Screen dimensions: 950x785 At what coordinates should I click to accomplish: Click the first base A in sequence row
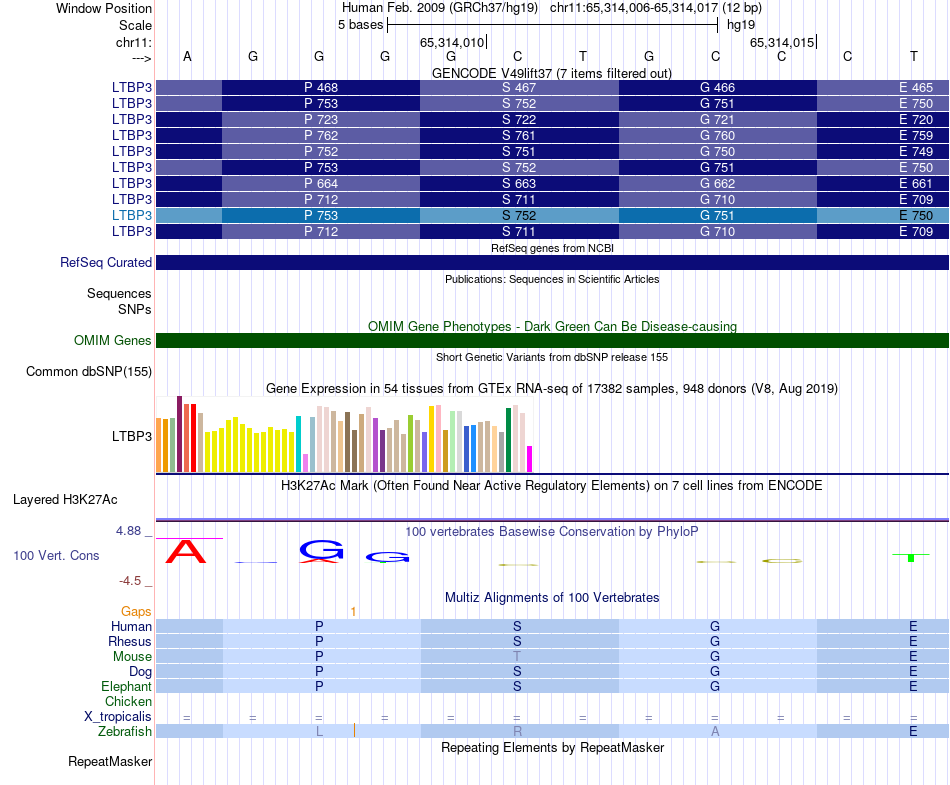187,56
